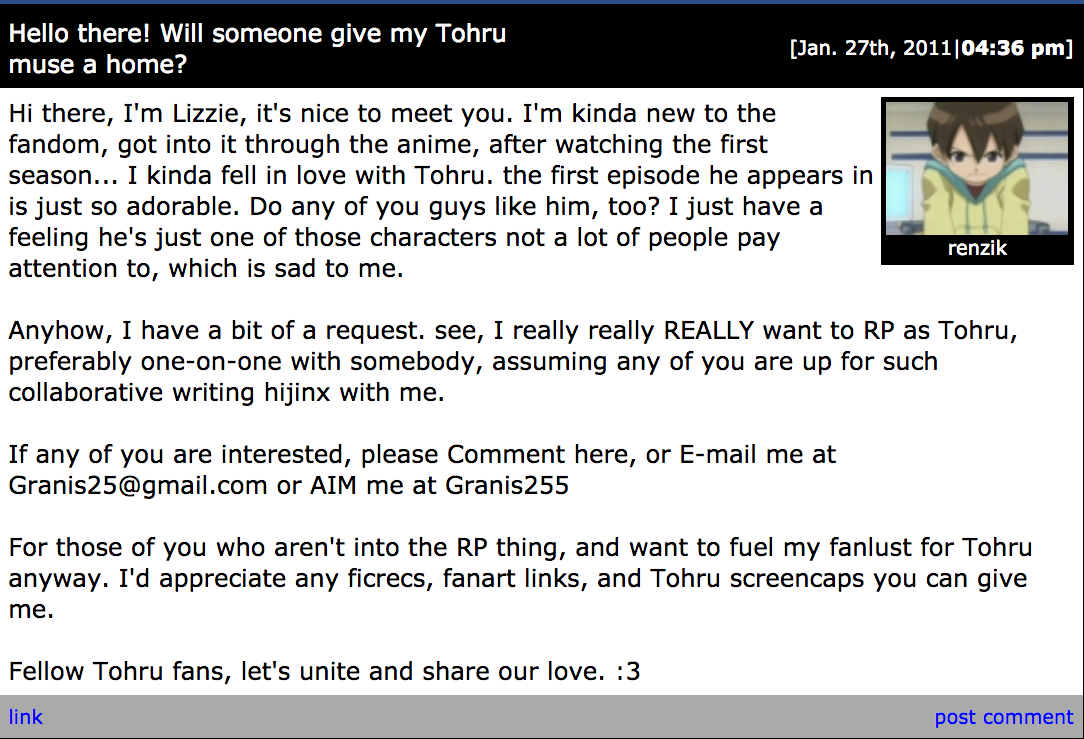Image resolution: width=1084 pixels, height=739 pixels.
Task: Open the renzik username under avatar
Action: coord(977,248)
